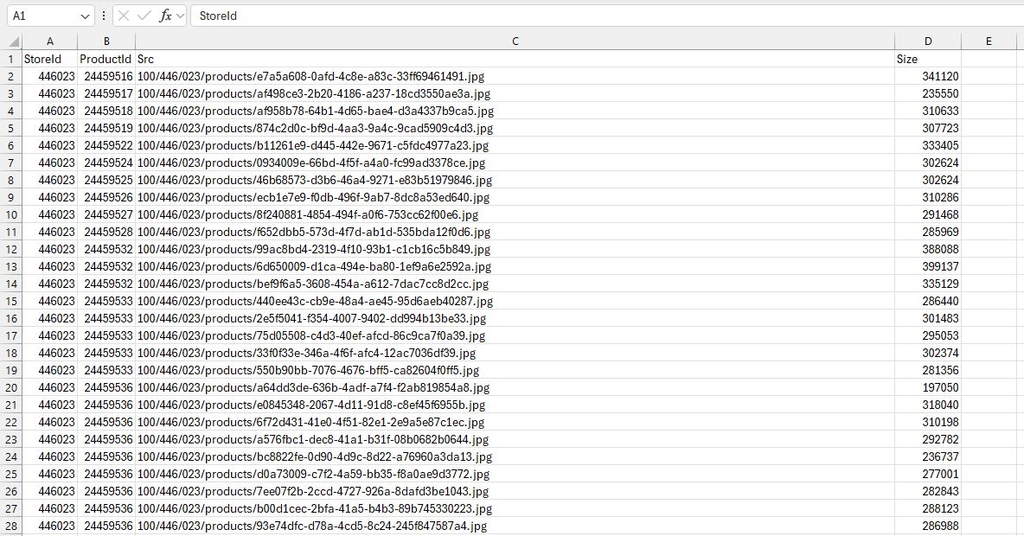The width and height of the screenshot is (1024, 536).
Task: Select row 10 header
Action: [11, 215]
